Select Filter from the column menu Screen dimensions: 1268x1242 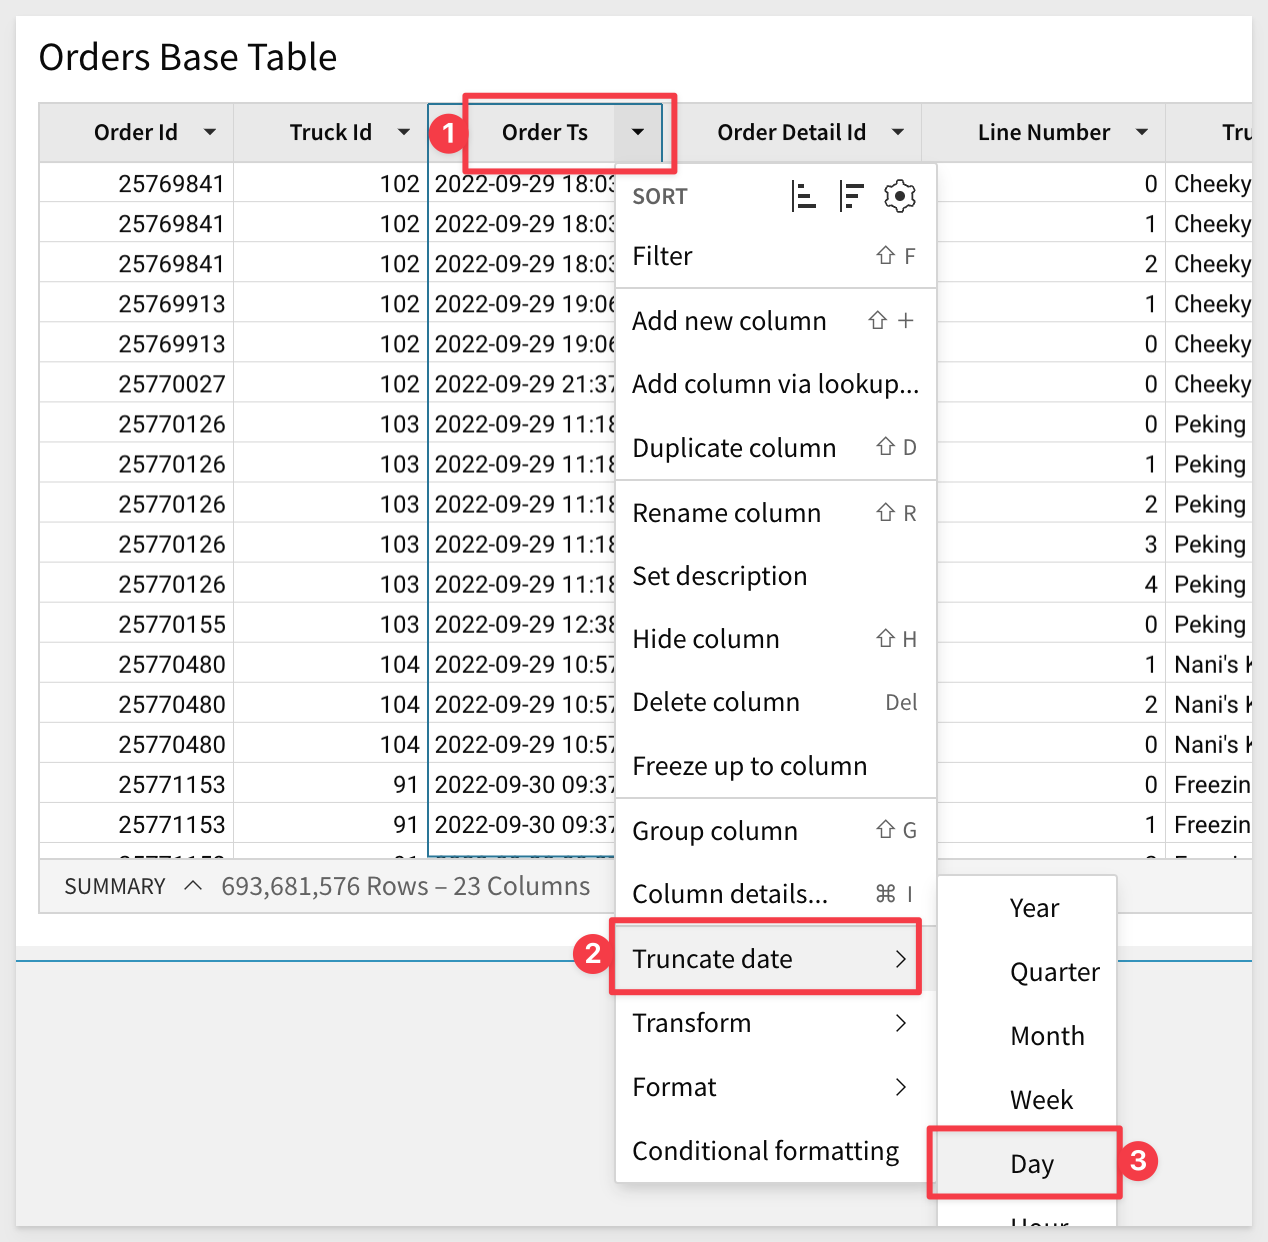coord(663,257)
